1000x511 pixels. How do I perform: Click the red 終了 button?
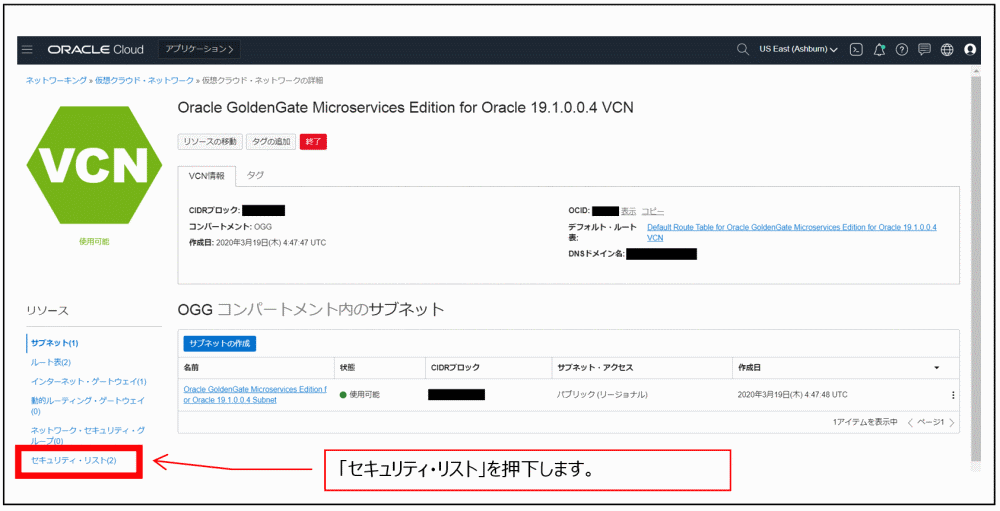pyautogui.click(x=313, y=142)
